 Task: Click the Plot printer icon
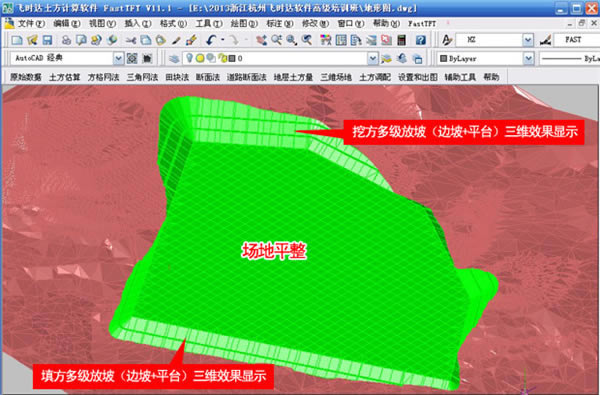tap(66, 40)
